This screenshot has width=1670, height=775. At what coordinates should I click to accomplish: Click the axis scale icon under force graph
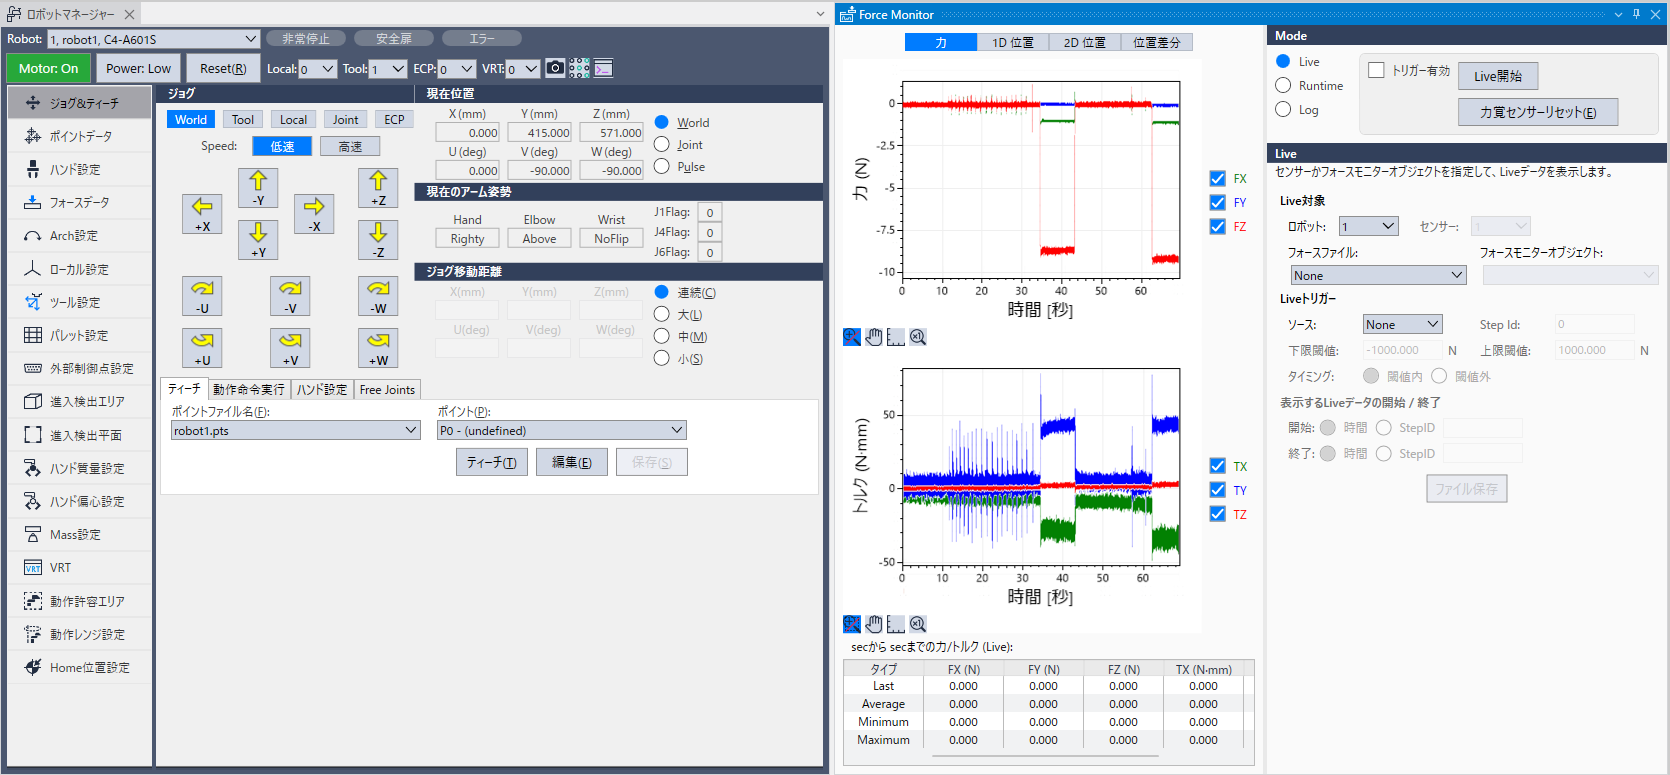896,337
